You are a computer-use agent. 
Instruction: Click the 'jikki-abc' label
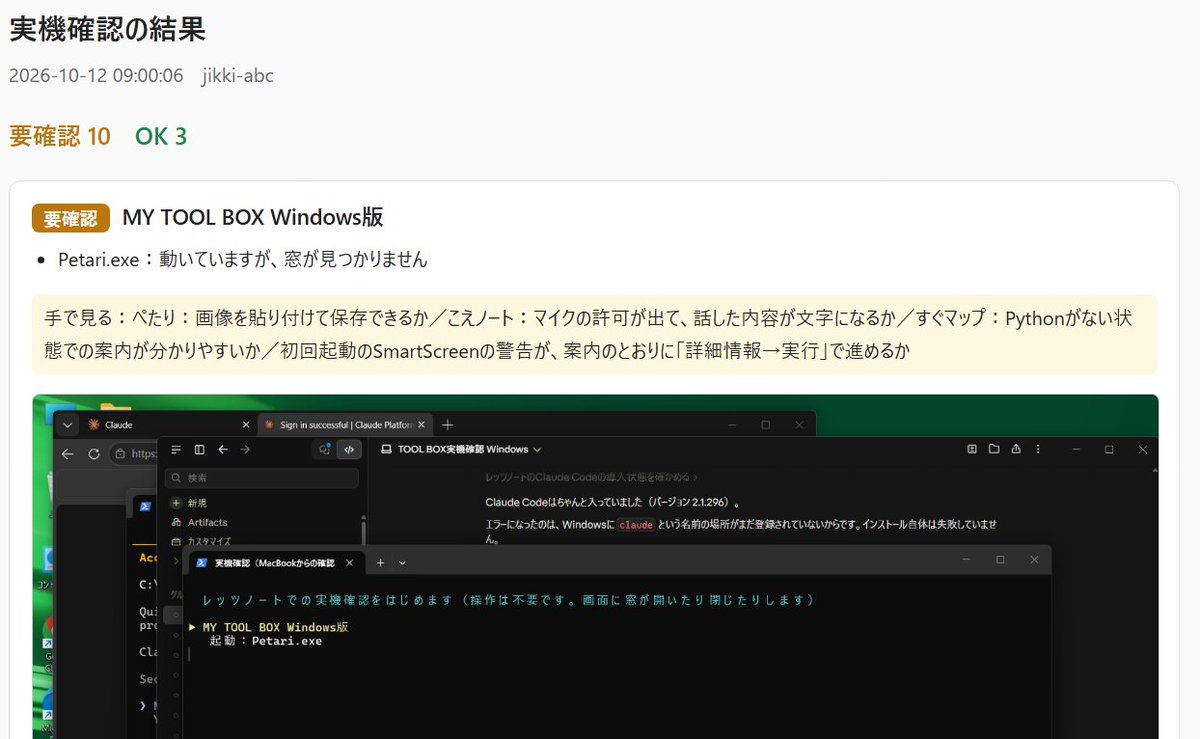point(237,76)
